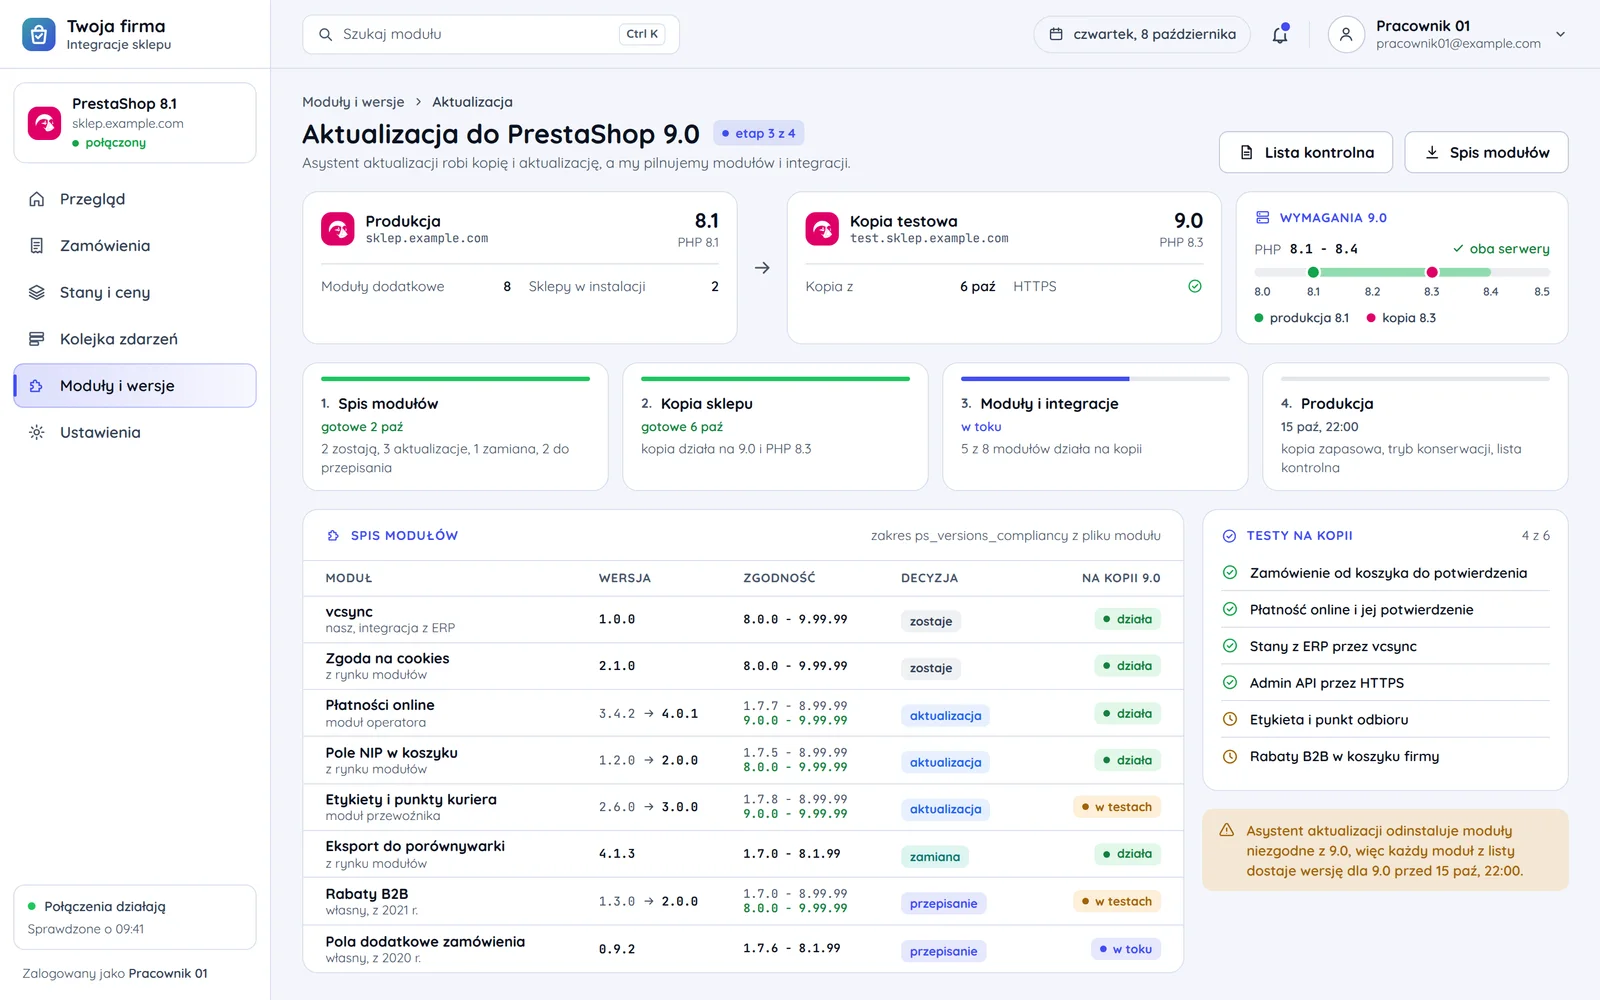Click the green produkcja 8.1 marker on PHP range
Viewport: 1600px width, 1000px height.
tap(1313, 272)
